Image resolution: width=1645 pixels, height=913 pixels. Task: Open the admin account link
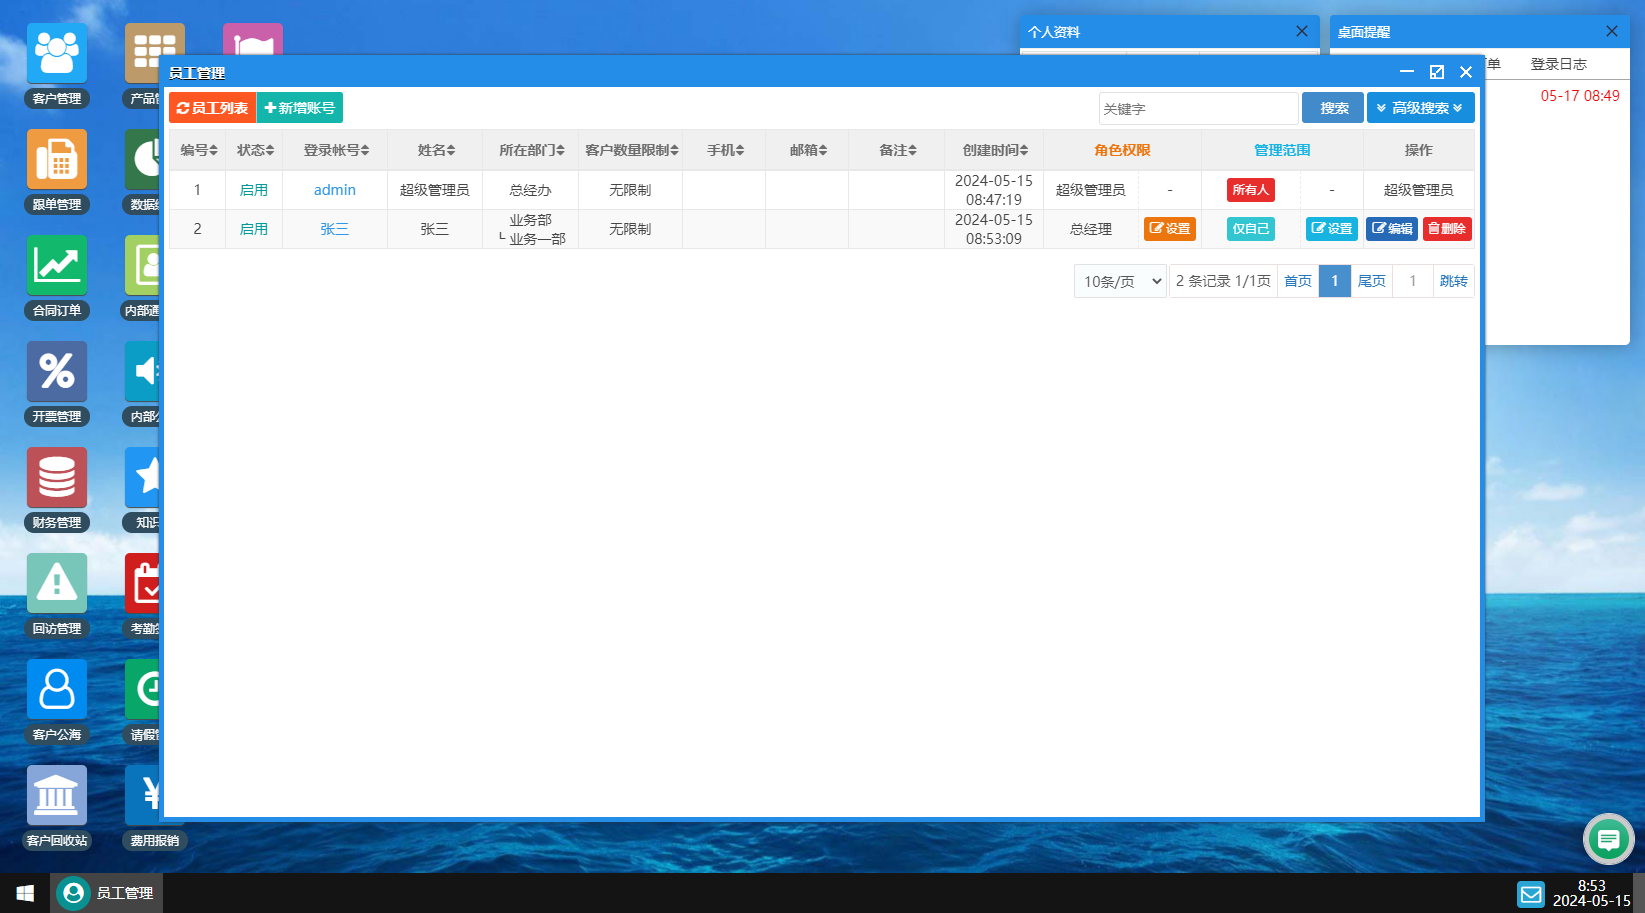point(334,189)
